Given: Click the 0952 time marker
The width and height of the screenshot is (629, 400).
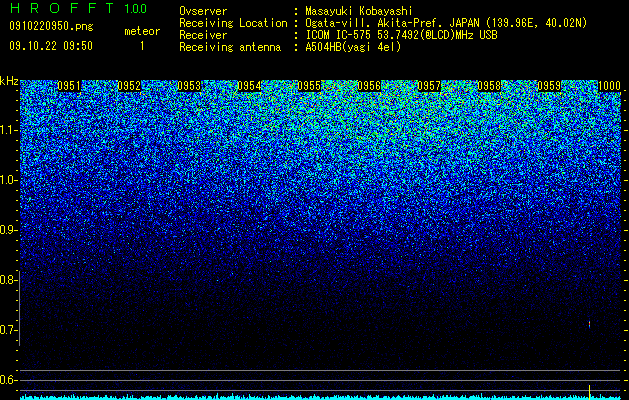Looking at the screenshot, I should [129, 86].
